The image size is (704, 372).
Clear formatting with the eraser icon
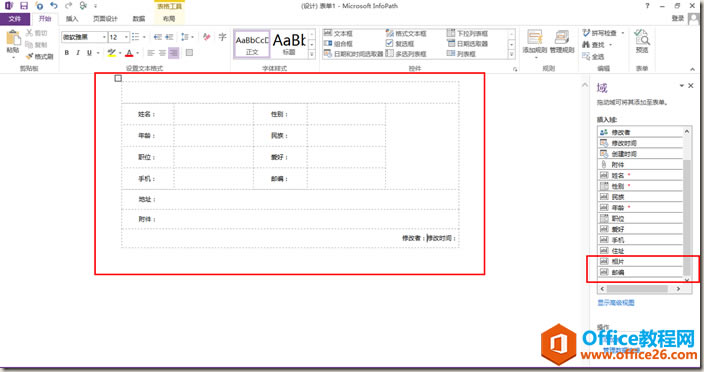(x=207, y=37)
